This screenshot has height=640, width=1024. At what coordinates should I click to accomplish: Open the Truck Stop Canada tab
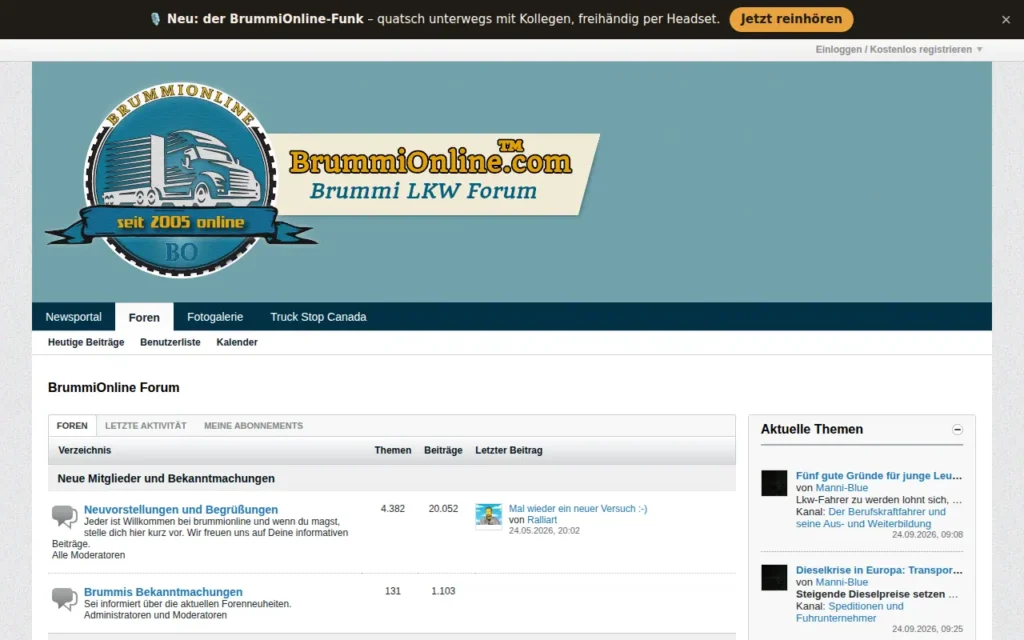click(318, 317)
